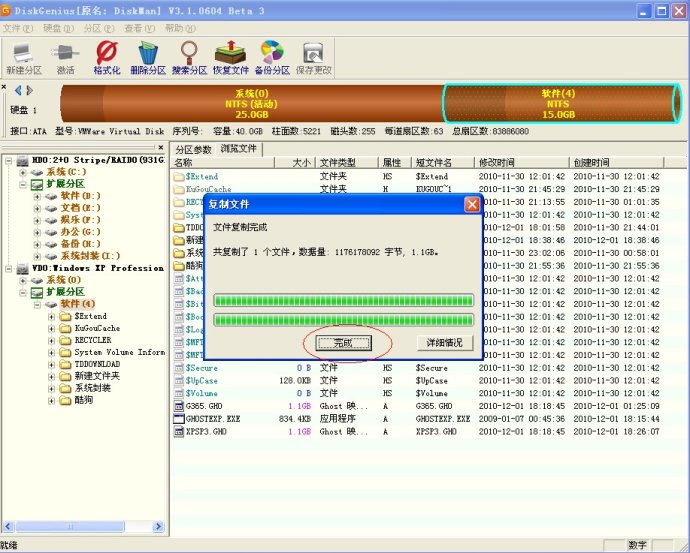Image resolution: width=690 pixels, height=553 pixels.
Task: Click the 备份分区 color wheel icon
Action: (x=272, y=59)
